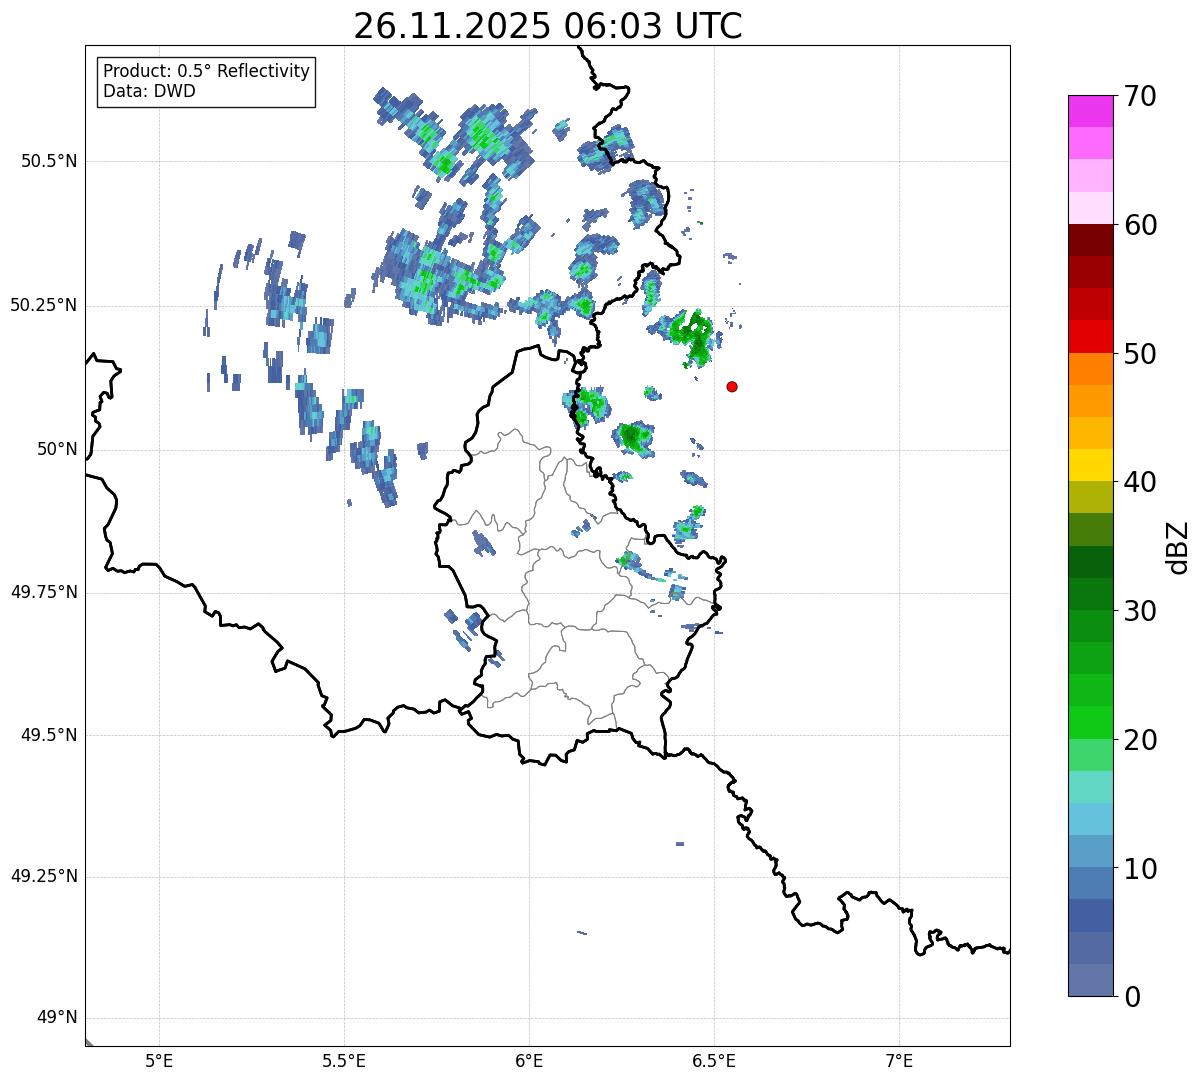
Task: Click the 20 tick on the colorbar
Action: (x=1140, y=740)
